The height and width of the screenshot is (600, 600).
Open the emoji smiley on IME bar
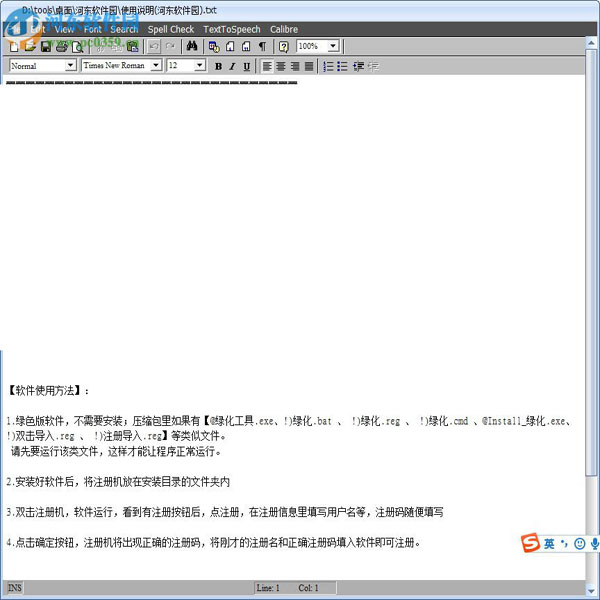click(x=580, y=544)
